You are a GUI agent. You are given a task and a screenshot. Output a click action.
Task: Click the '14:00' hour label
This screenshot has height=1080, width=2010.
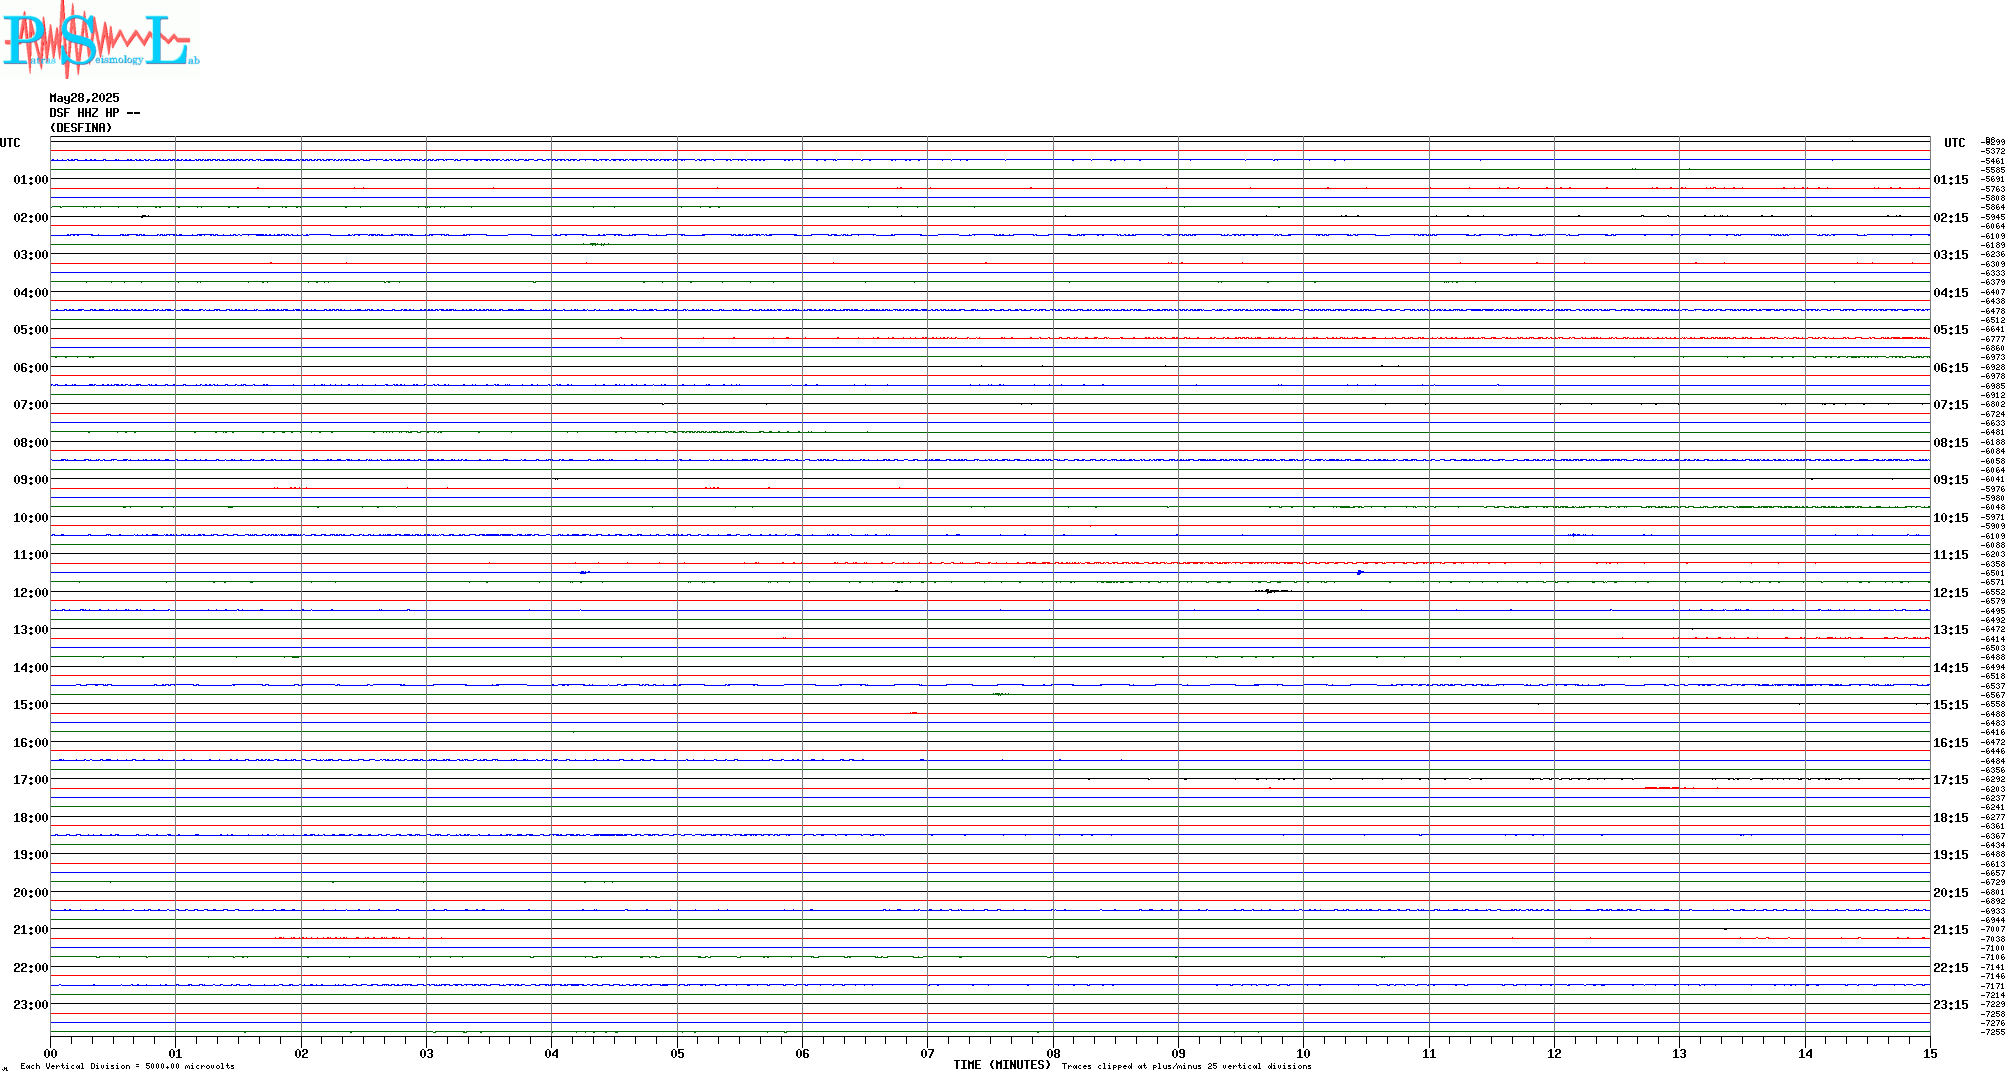click(x=31, y=668)
